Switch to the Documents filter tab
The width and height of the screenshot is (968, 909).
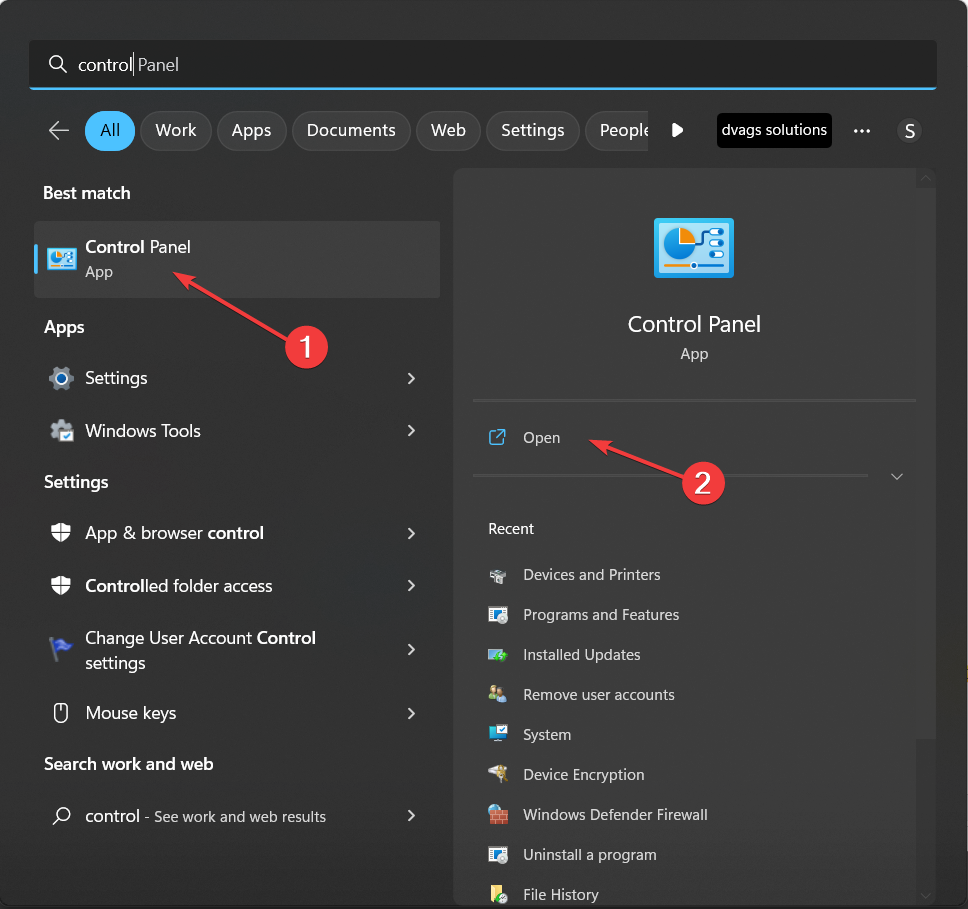(351, 130)
